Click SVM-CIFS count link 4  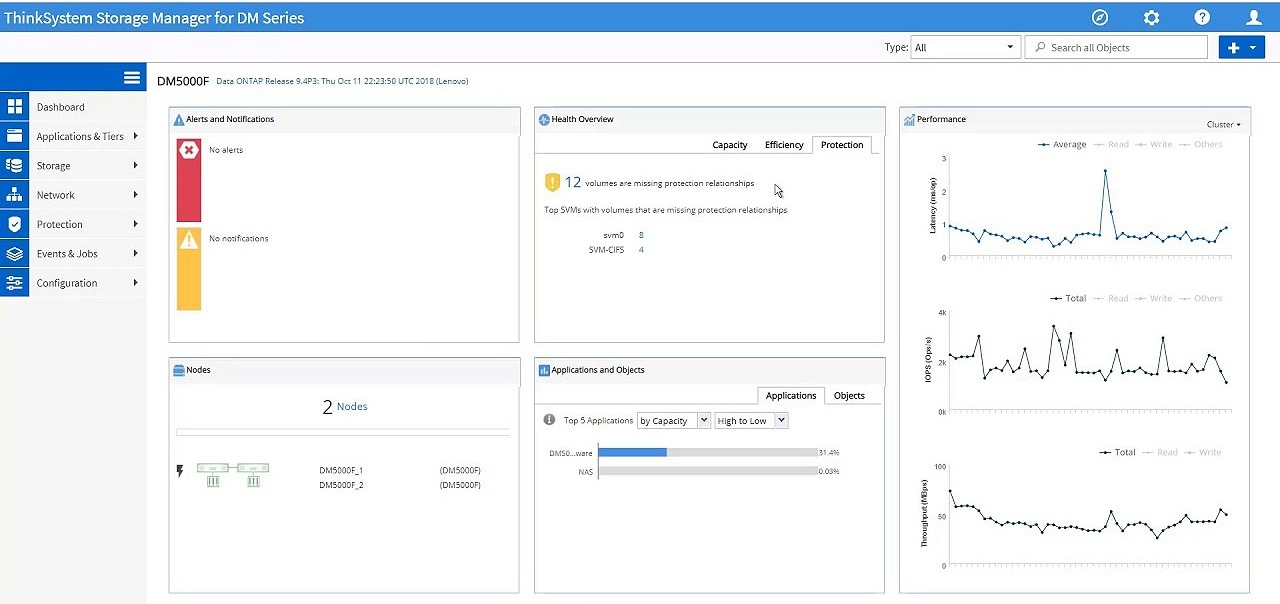641,250
